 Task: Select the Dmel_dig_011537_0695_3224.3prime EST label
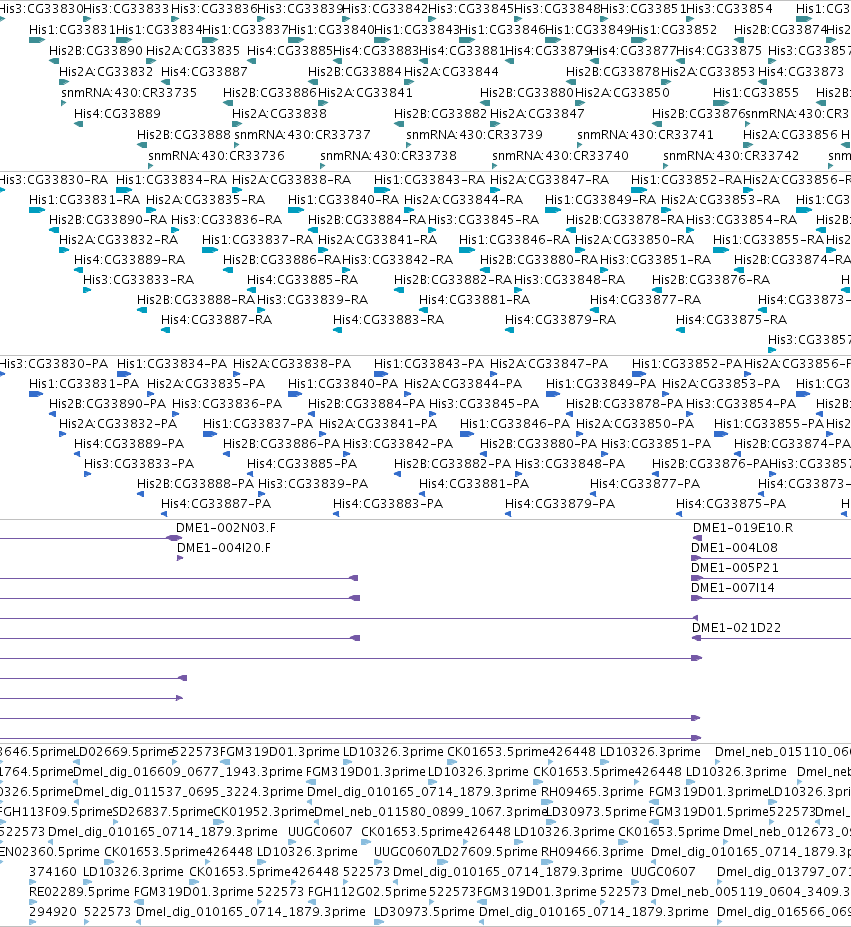point(189,792)
